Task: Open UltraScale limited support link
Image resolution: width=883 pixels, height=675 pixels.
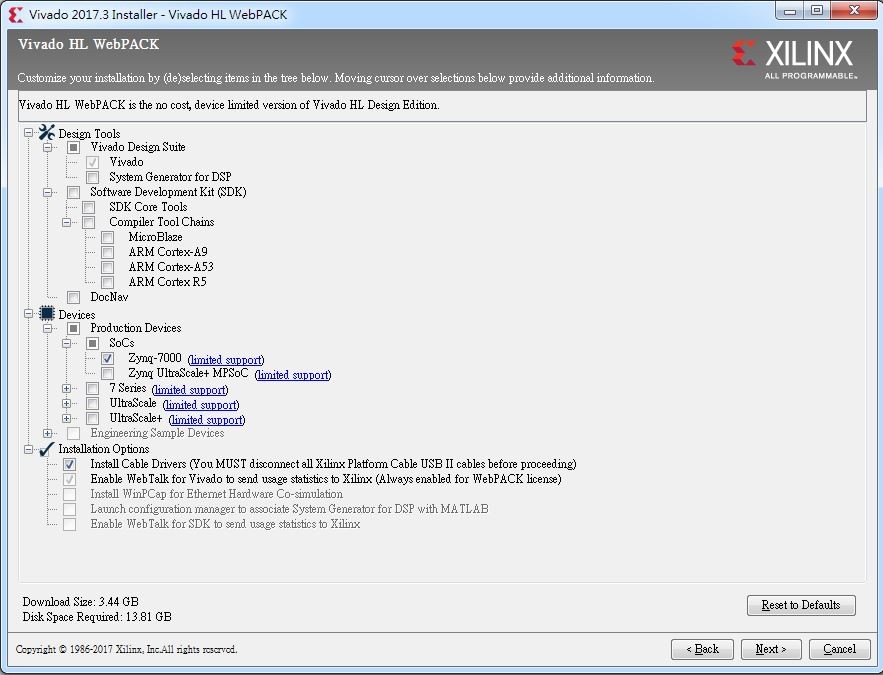Action: [x=201, y=405]
